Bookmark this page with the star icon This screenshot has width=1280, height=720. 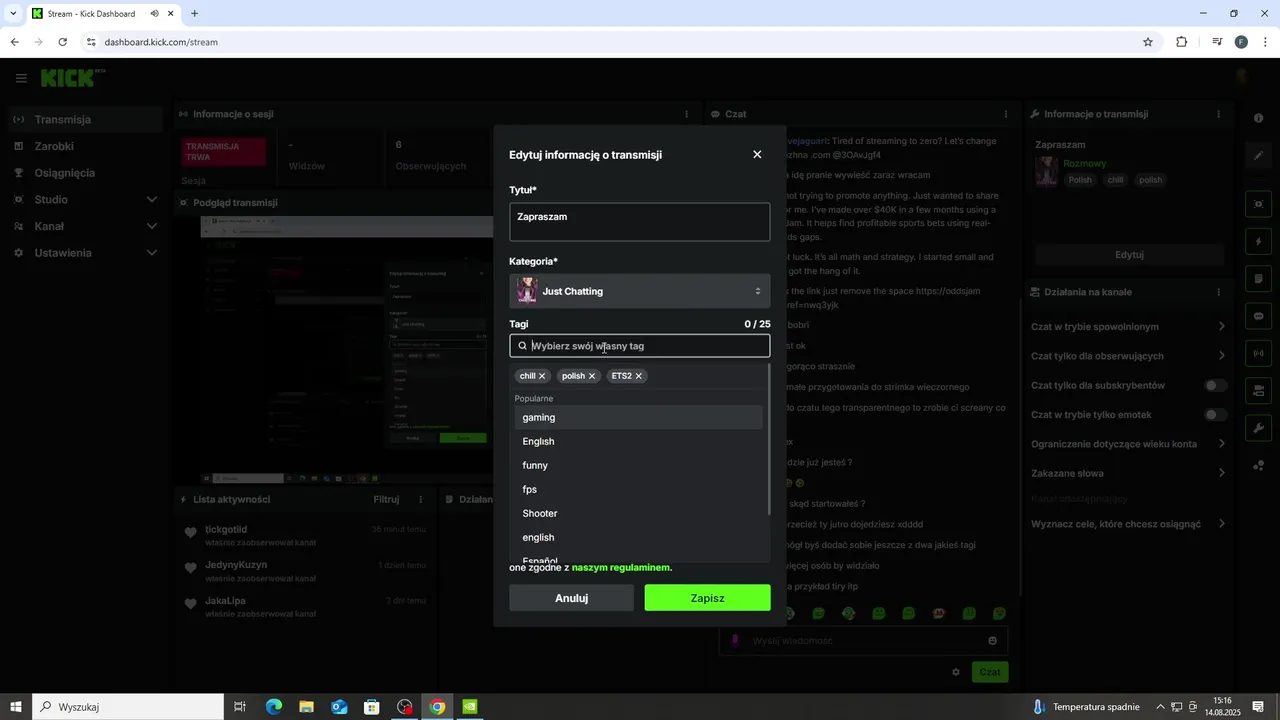pos(1148,42)
